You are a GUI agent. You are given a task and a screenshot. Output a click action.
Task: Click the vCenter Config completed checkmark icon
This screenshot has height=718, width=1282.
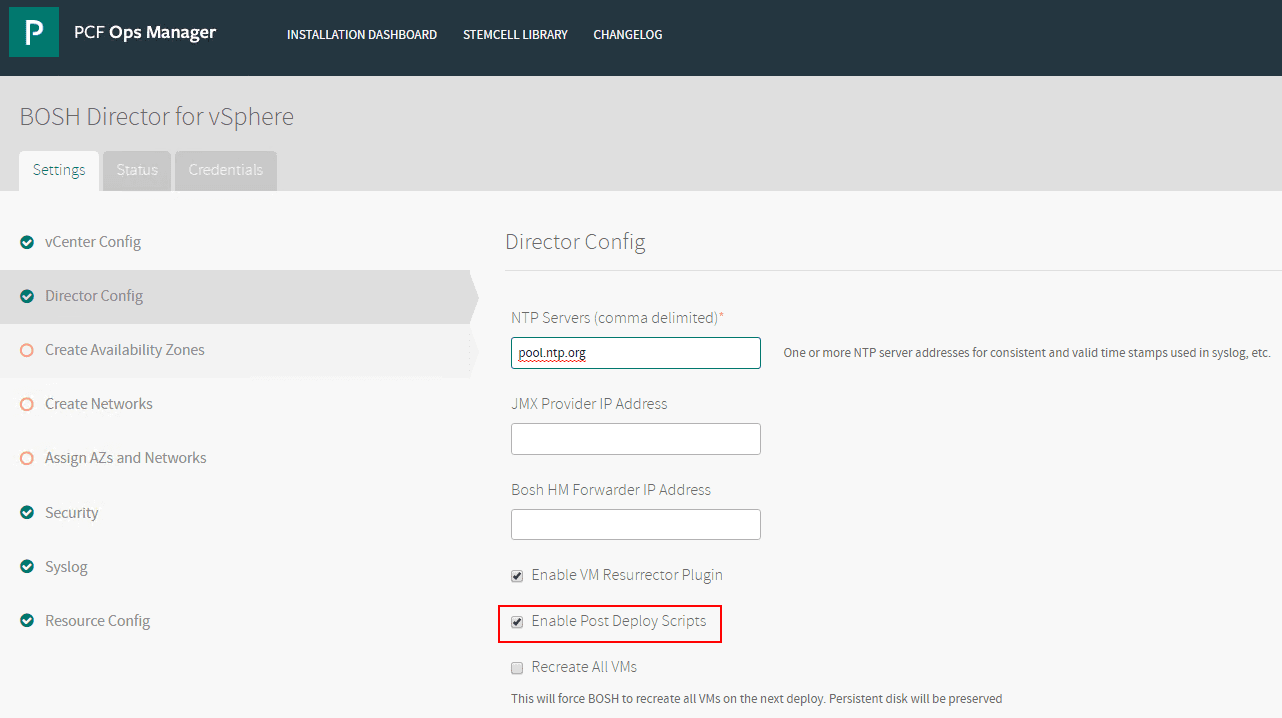point(27,242)
